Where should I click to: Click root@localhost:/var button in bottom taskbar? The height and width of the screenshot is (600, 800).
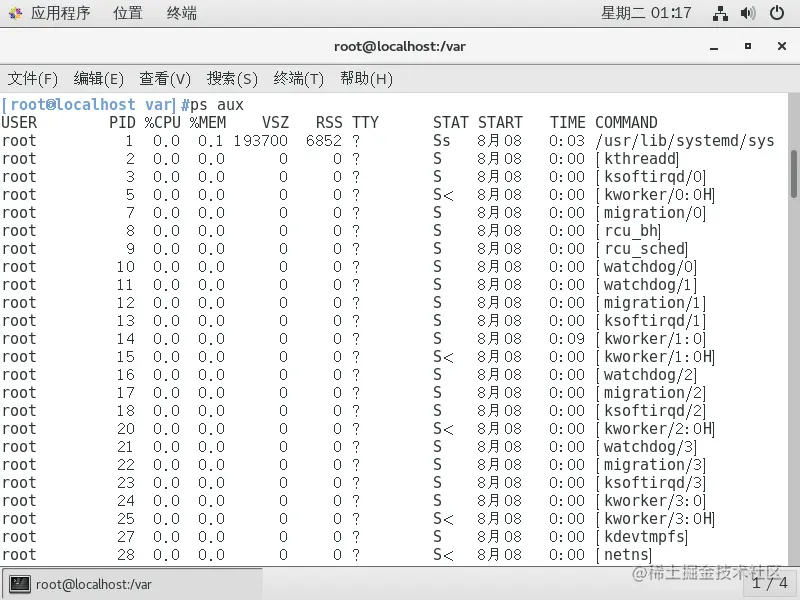pos(131,584)
